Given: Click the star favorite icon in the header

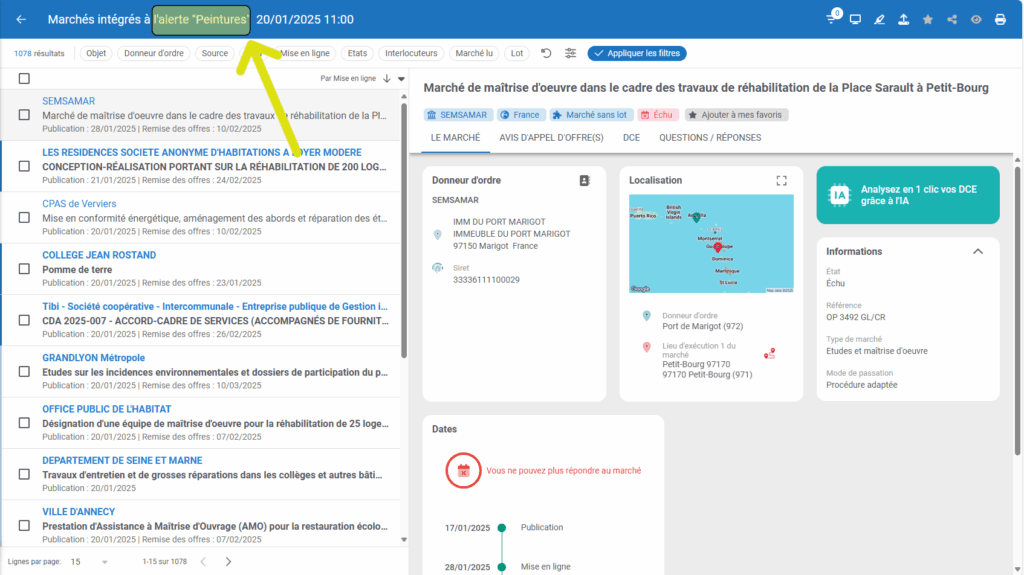Looking at the screenshot, I should click(927, 20).
